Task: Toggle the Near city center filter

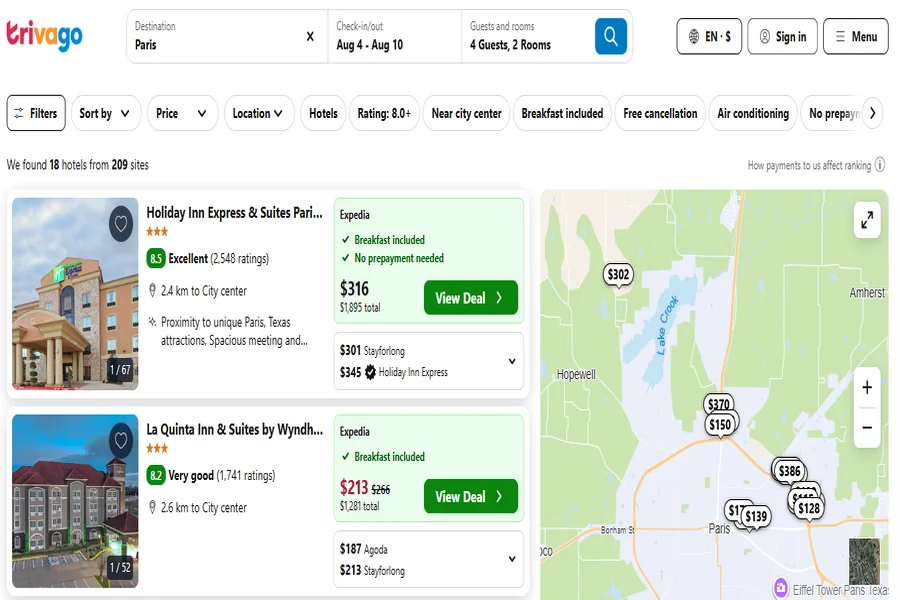Action: [466, 113]
